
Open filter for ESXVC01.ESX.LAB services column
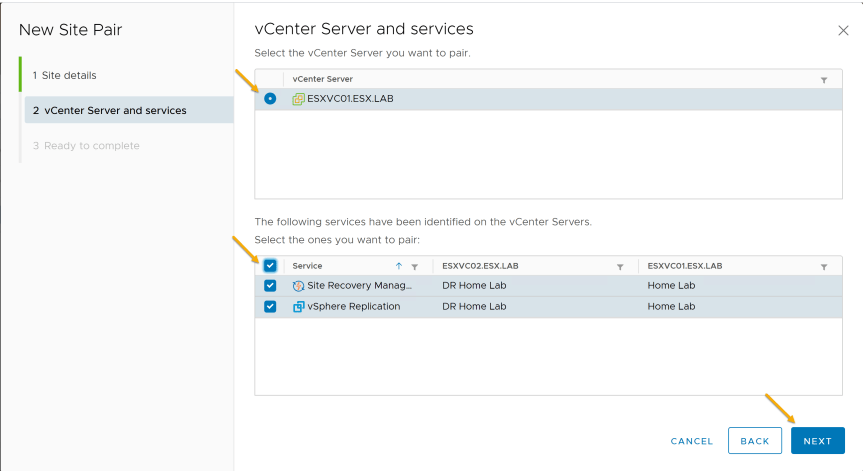click(x=824, y=267)
